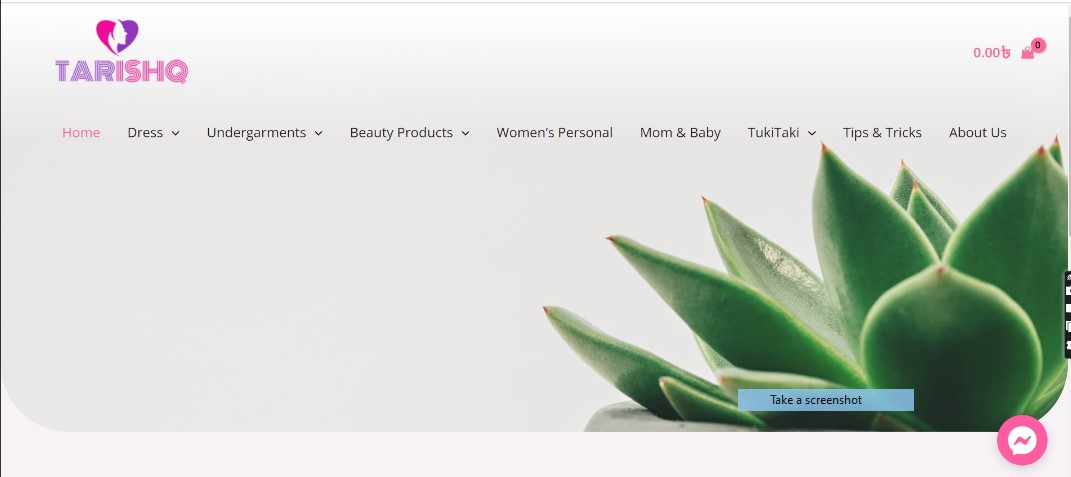The image size is (1071, 477).
Task: Expand the Beauty Products dropdown arrow
Action: (465, 133)
